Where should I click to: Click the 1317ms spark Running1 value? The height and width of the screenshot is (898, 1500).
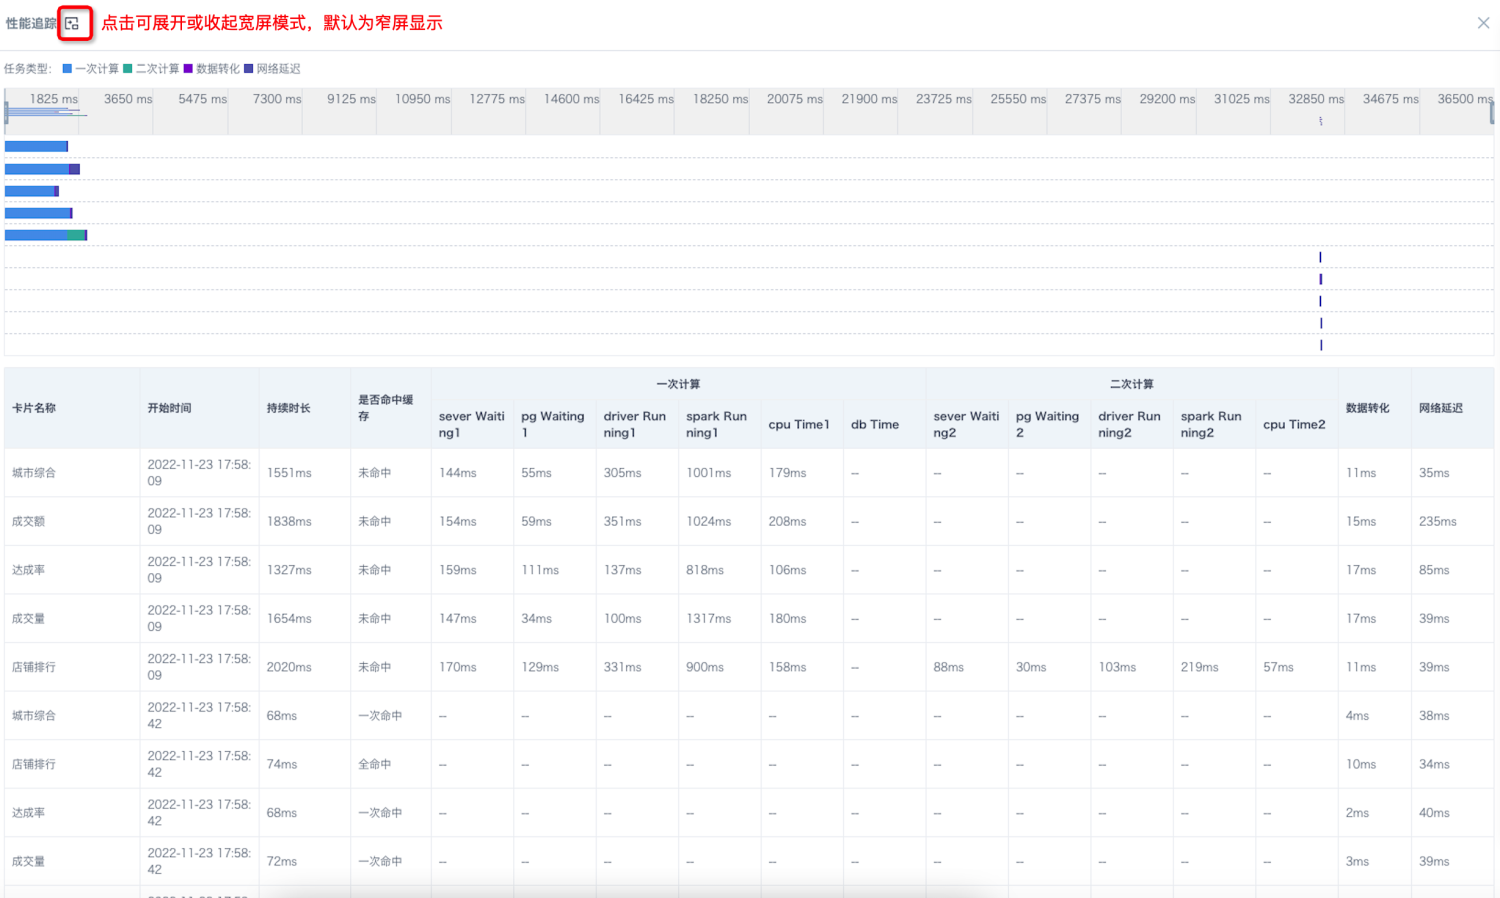(x=709, y=619)
